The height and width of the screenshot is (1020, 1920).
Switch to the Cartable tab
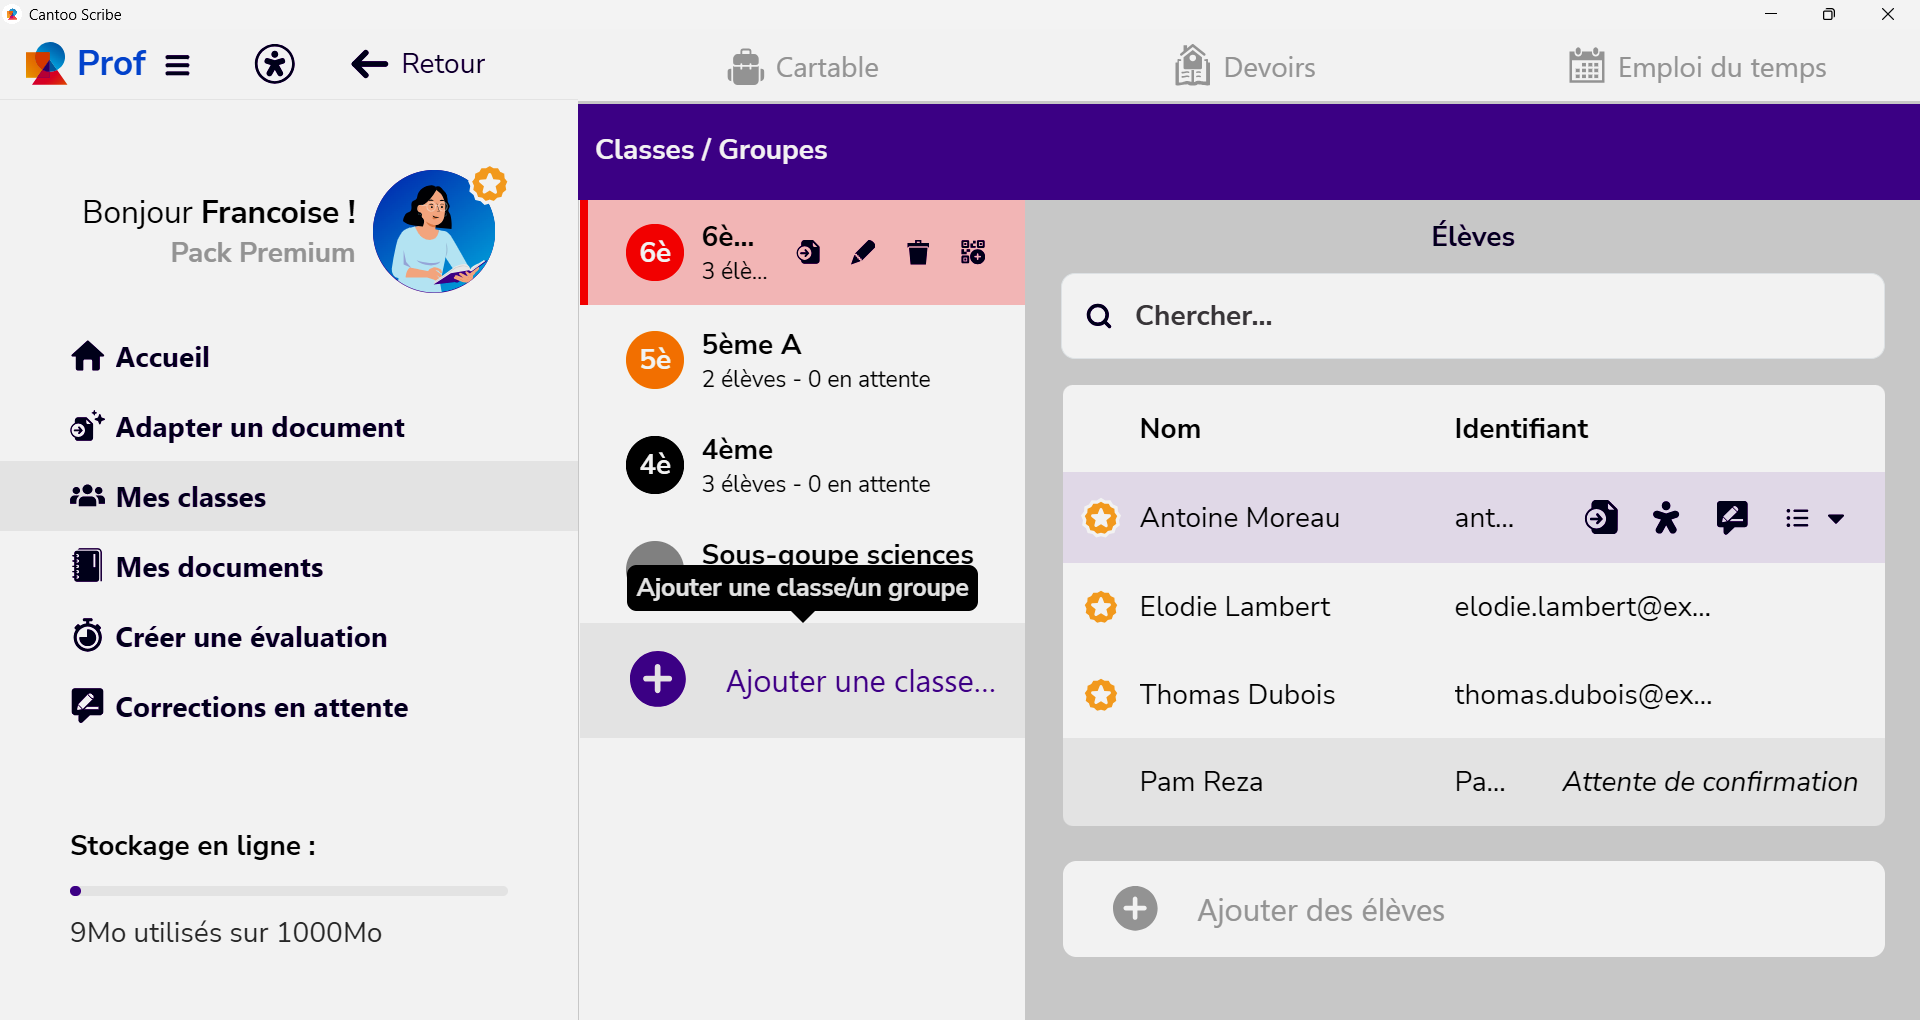coord(803,67)
